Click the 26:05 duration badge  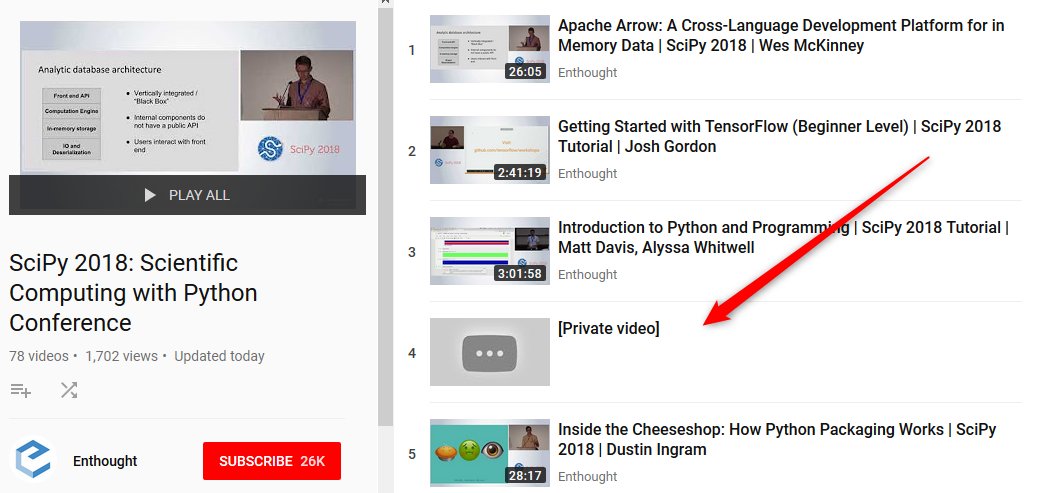point(525,72)
